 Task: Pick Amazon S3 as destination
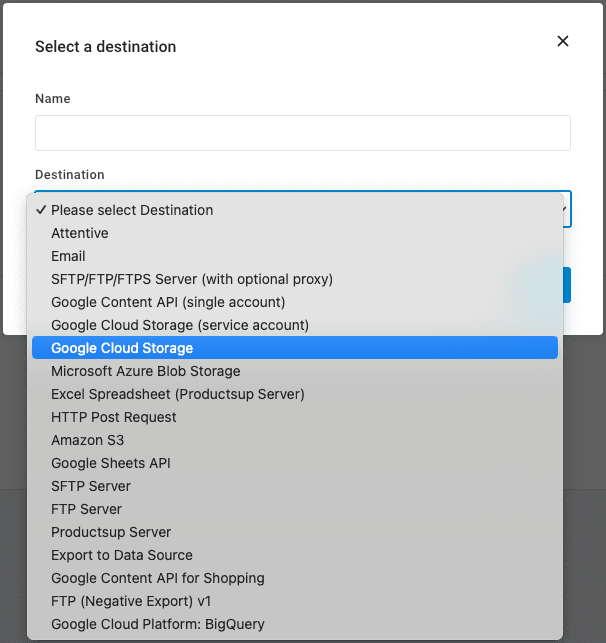pyautogui.click(x=88, y=440)
